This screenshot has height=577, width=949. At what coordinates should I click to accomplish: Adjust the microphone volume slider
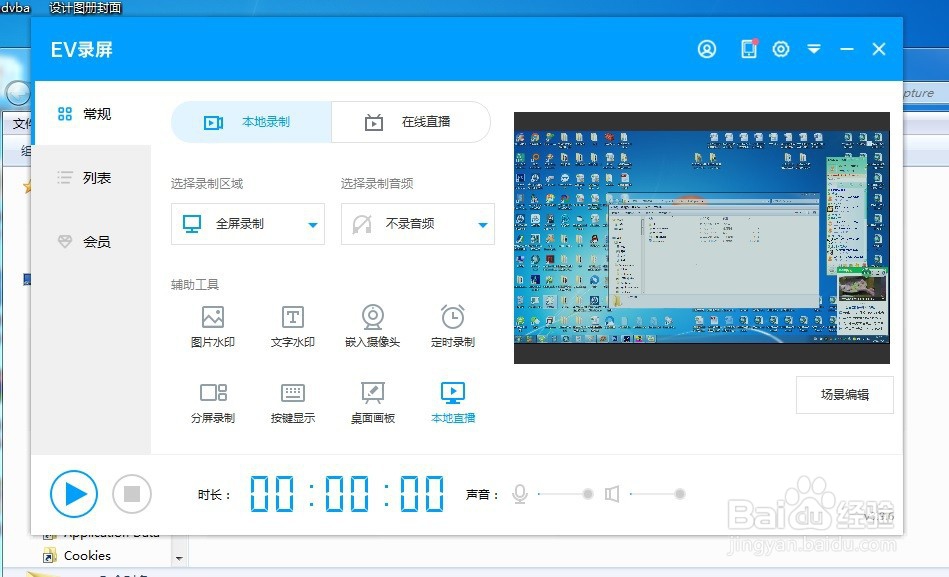point(565,494)
